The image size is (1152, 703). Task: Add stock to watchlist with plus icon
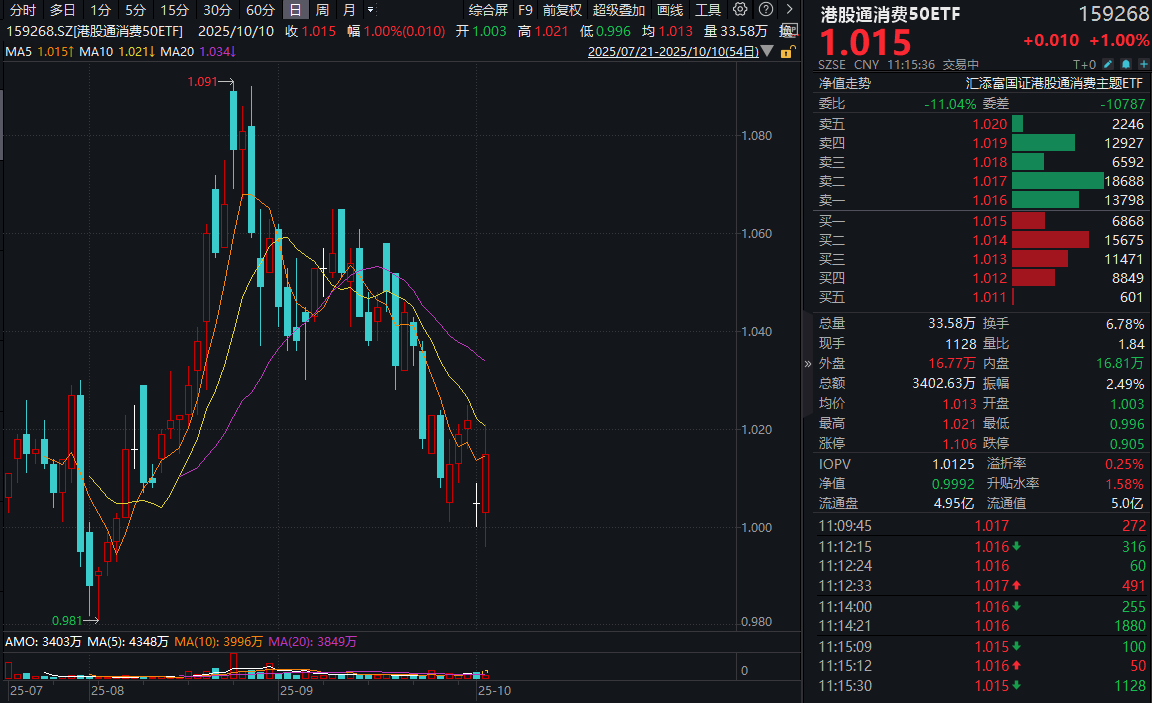pos(1142,64)
